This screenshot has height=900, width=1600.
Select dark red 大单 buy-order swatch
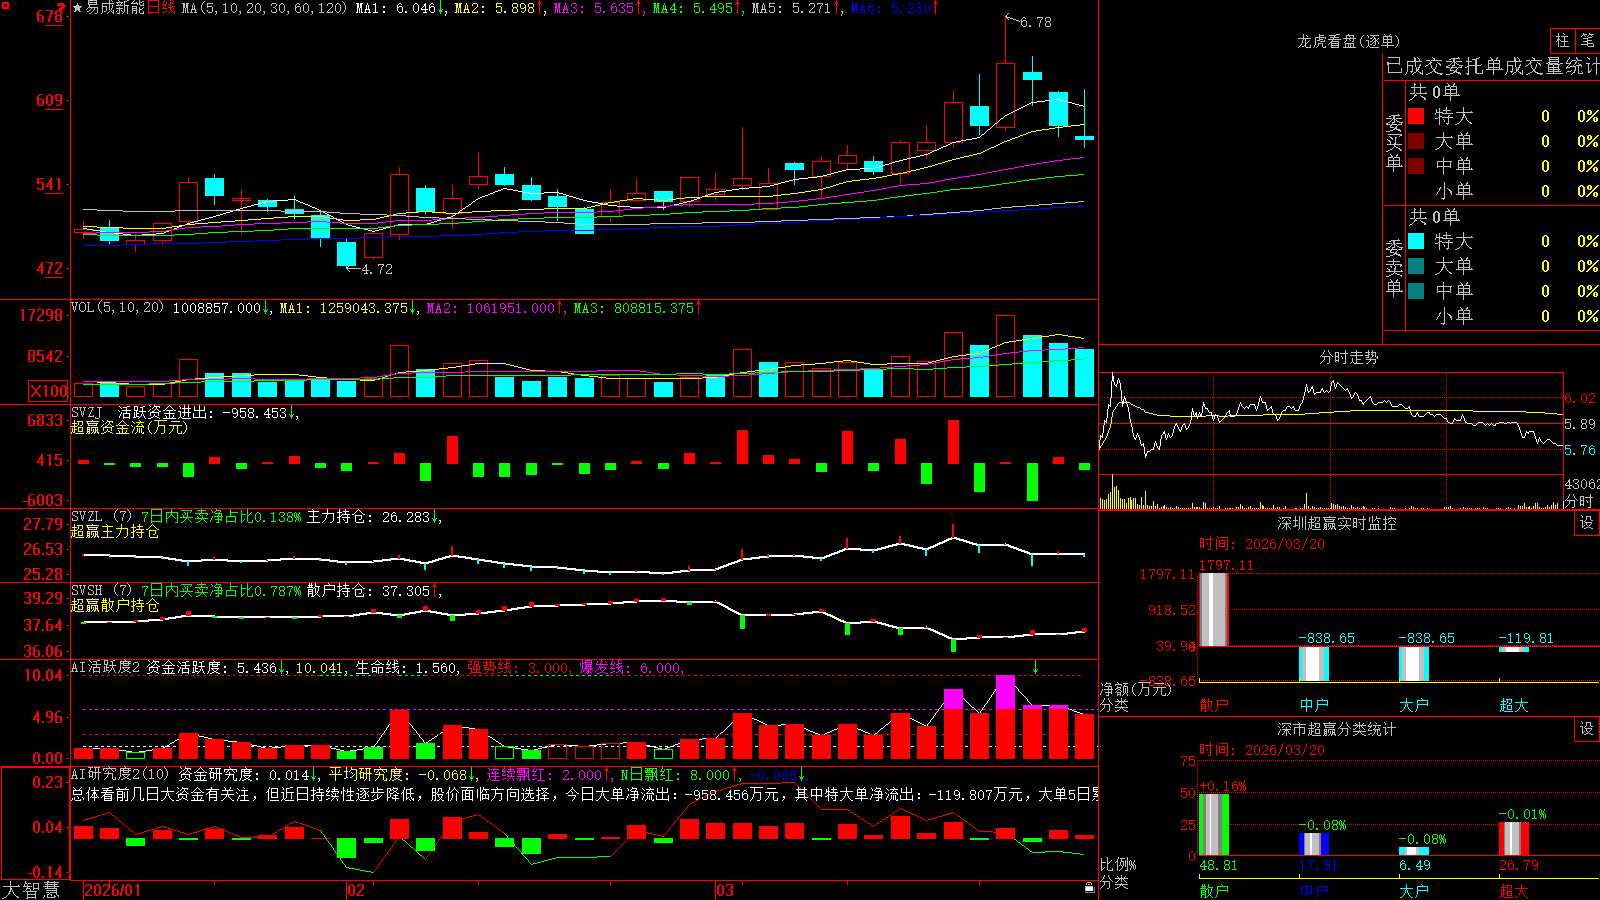1416,141
